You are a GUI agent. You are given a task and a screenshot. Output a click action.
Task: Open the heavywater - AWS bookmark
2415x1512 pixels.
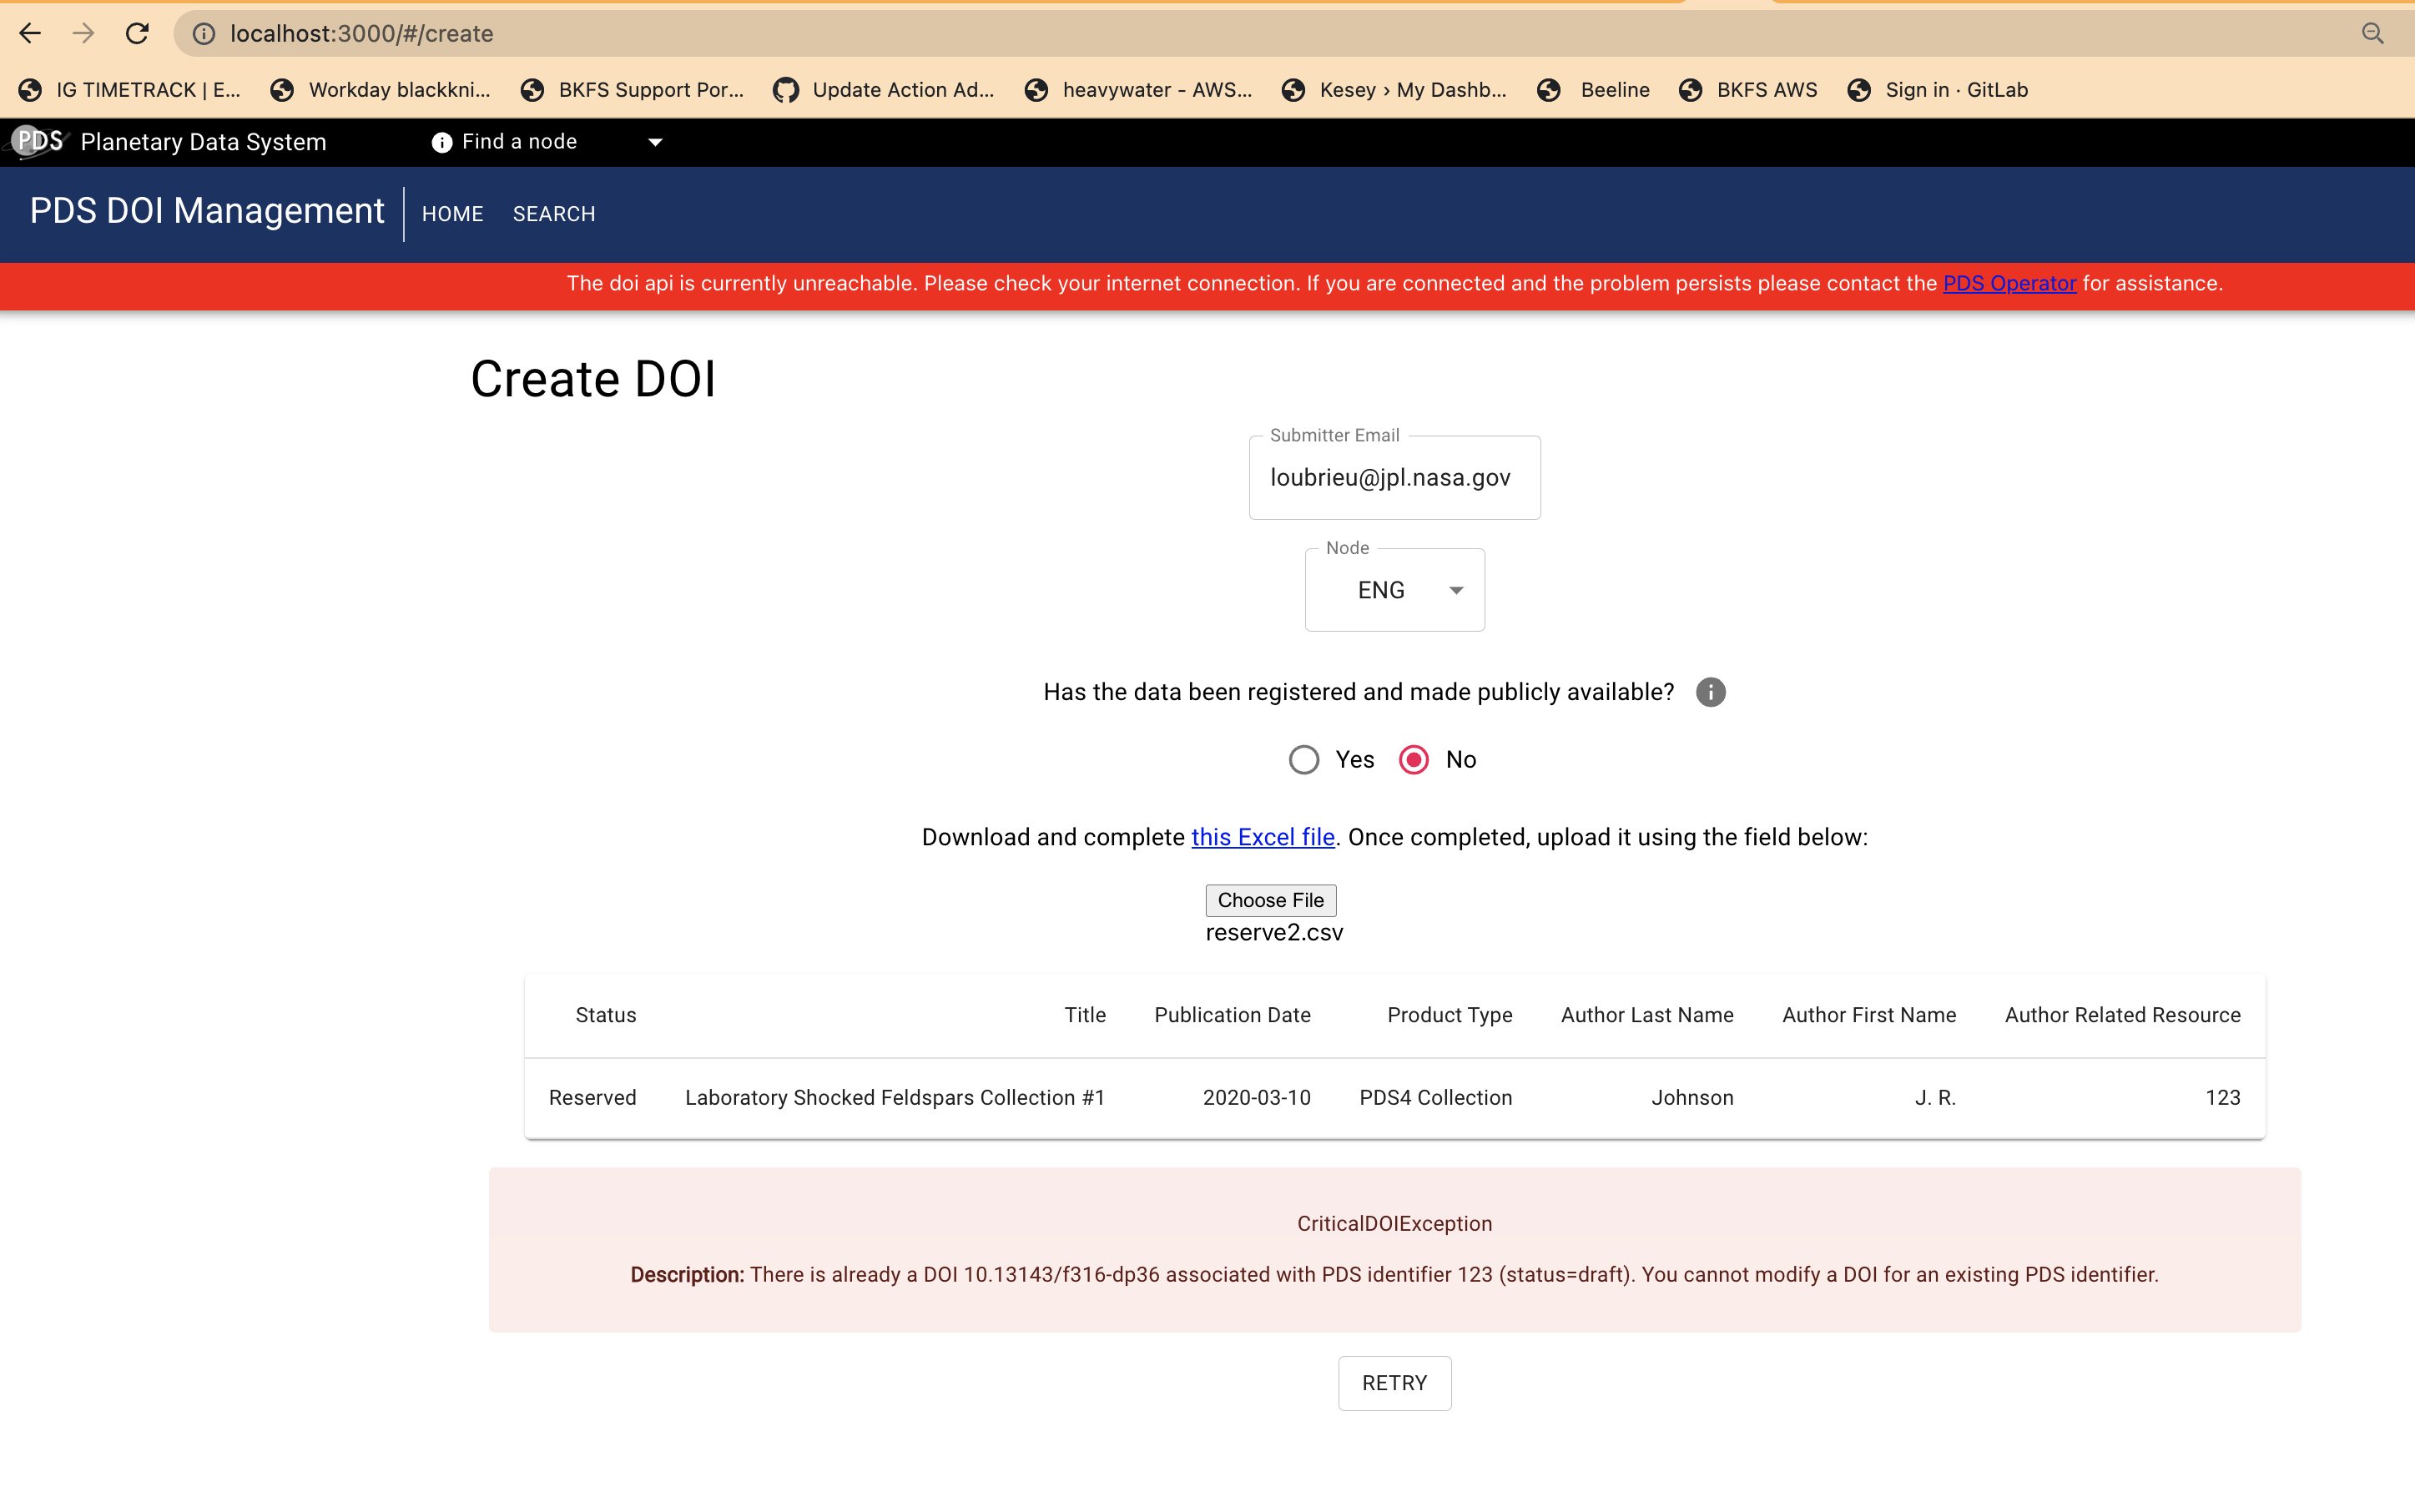point(1138,90)
